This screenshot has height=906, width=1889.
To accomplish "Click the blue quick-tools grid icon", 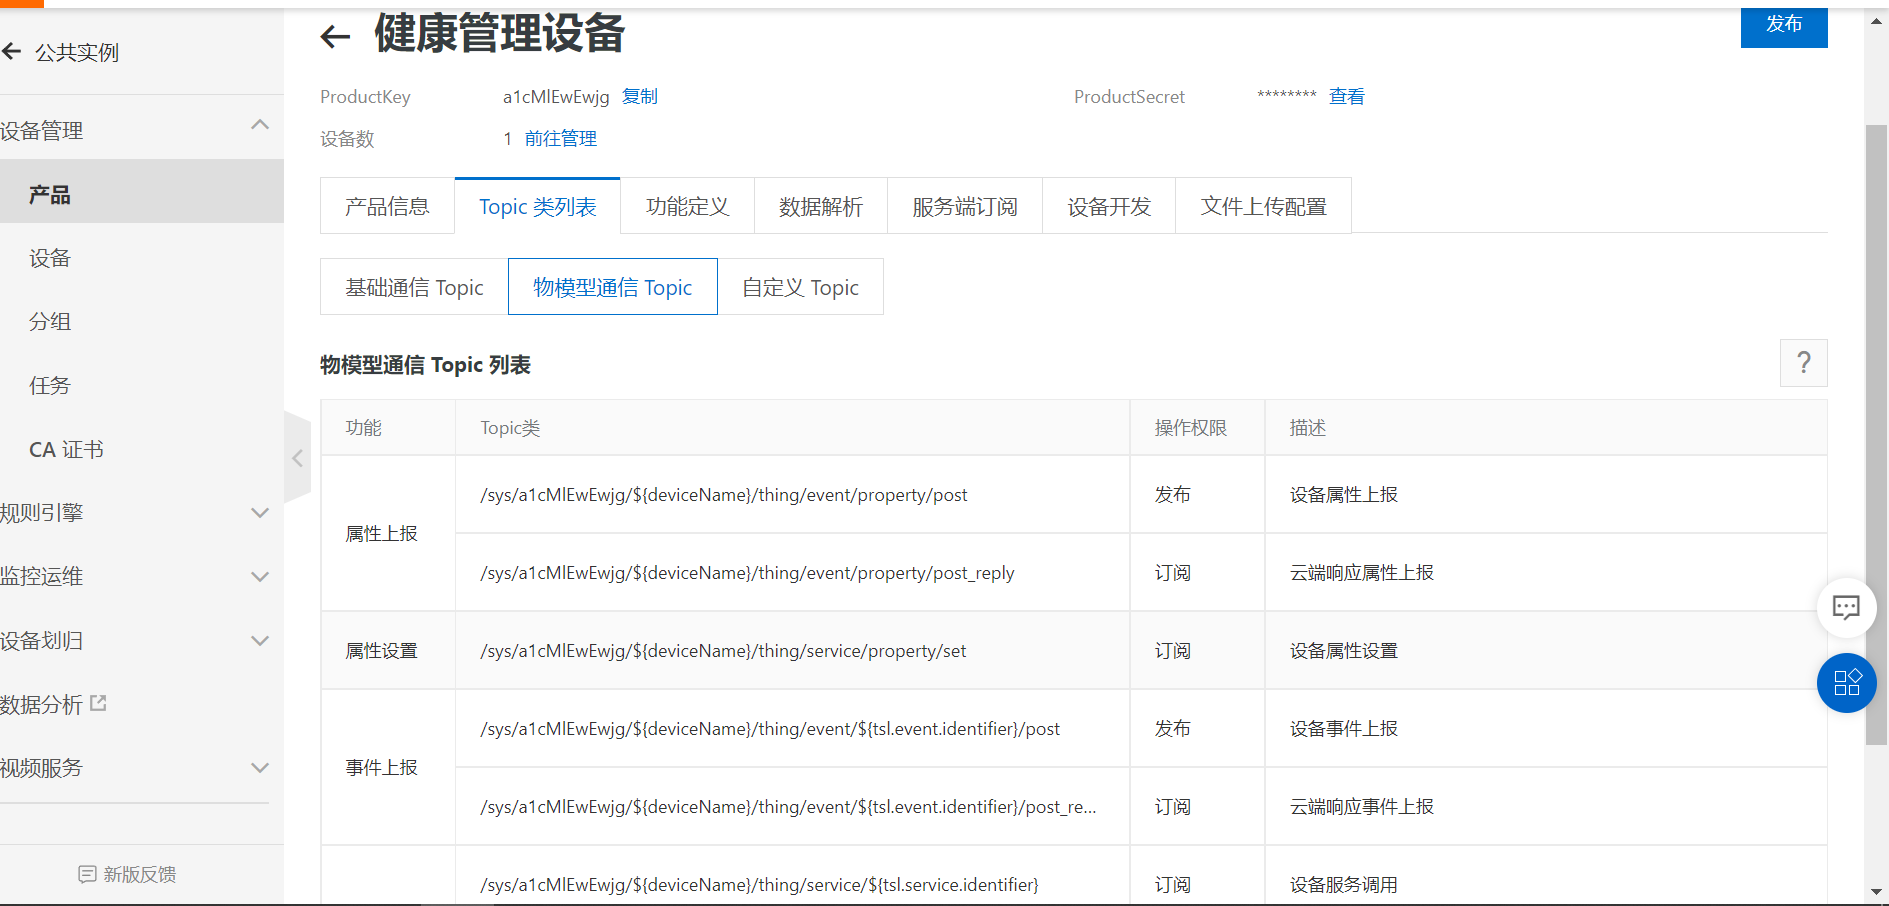I will pos(1846,683).
